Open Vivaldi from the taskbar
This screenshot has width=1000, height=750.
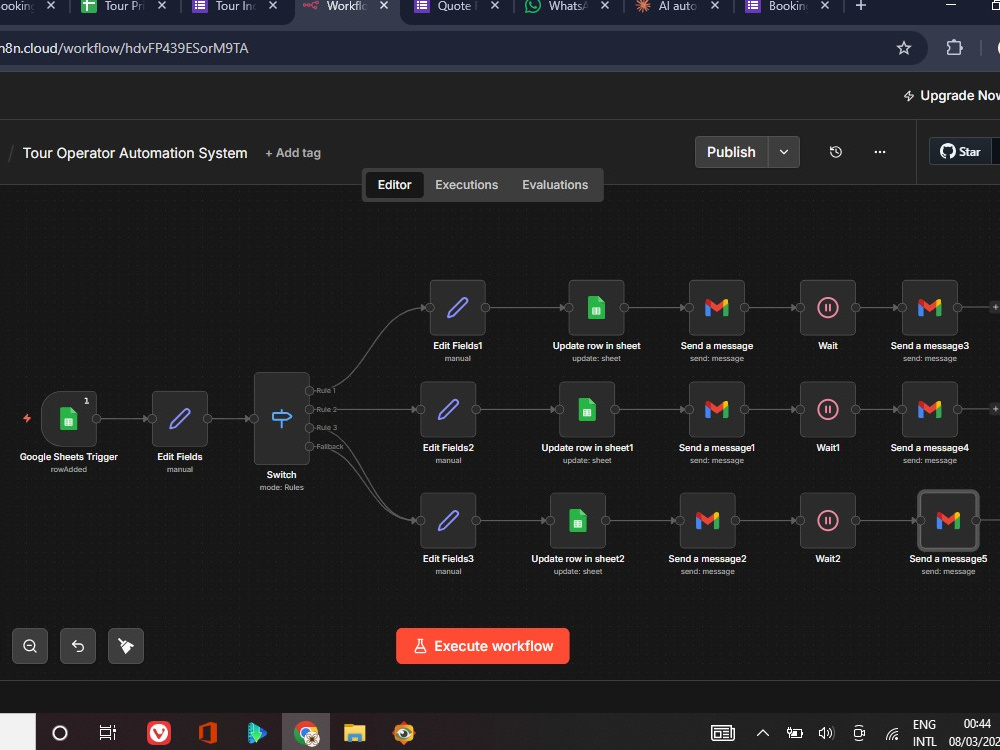pyautogui.click(x=159, y=733)
